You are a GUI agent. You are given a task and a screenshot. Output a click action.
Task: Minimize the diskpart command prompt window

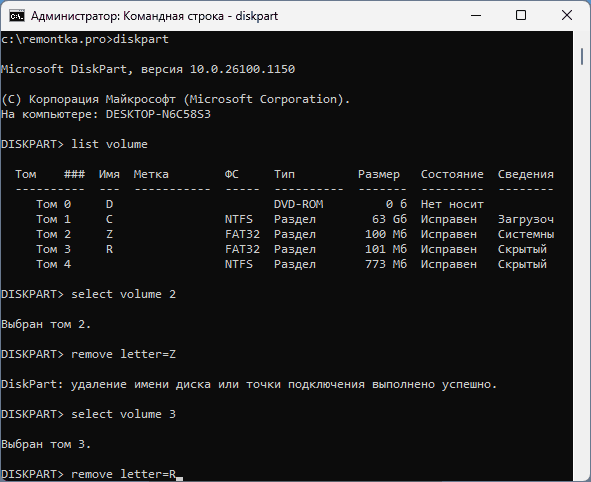tap(476, 15)
